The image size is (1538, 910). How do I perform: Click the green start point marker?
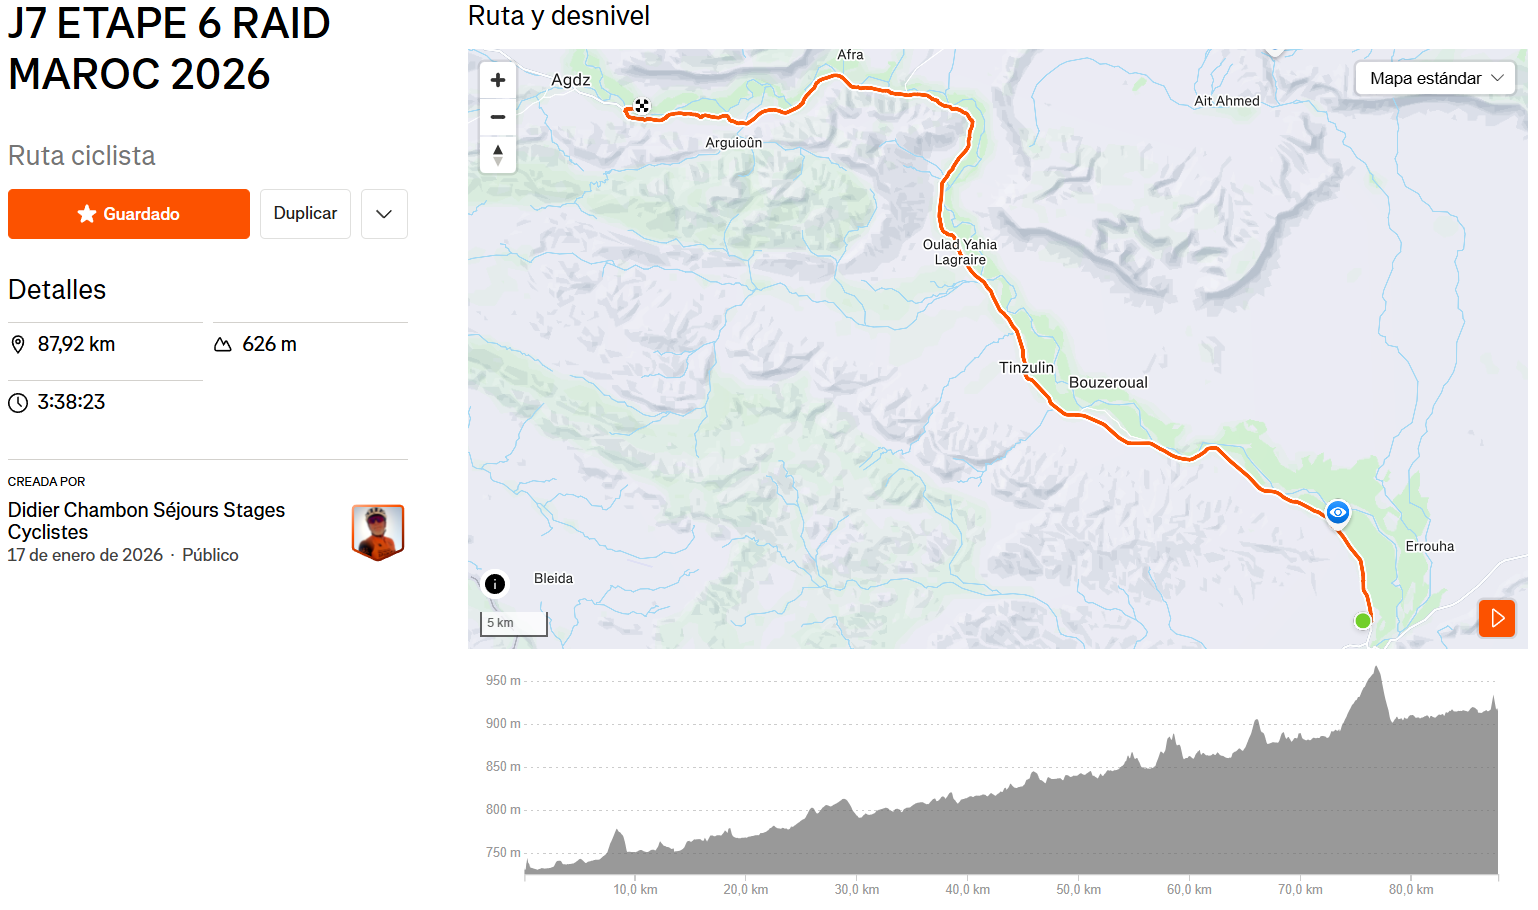point(1362,621)
